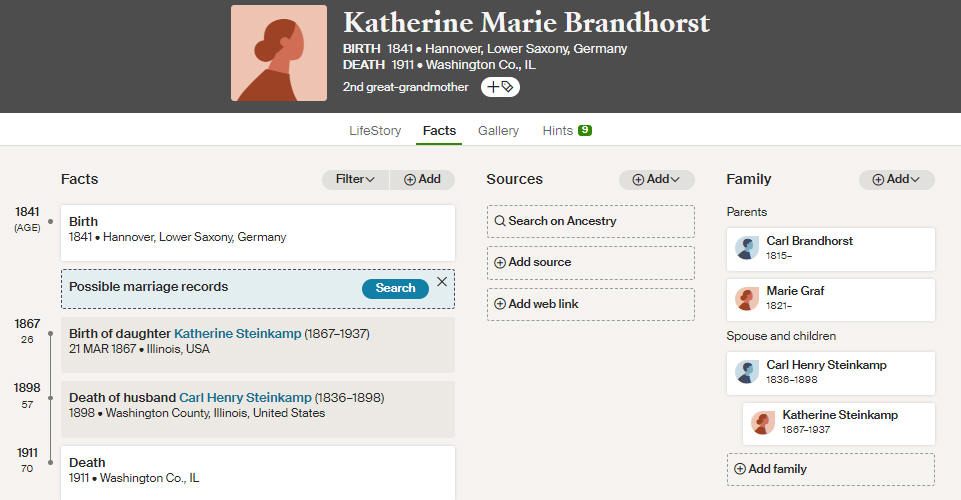Viewport: 961px width, 500px height.
Task: Add a new fact with Add button
Action: (422, 180)
